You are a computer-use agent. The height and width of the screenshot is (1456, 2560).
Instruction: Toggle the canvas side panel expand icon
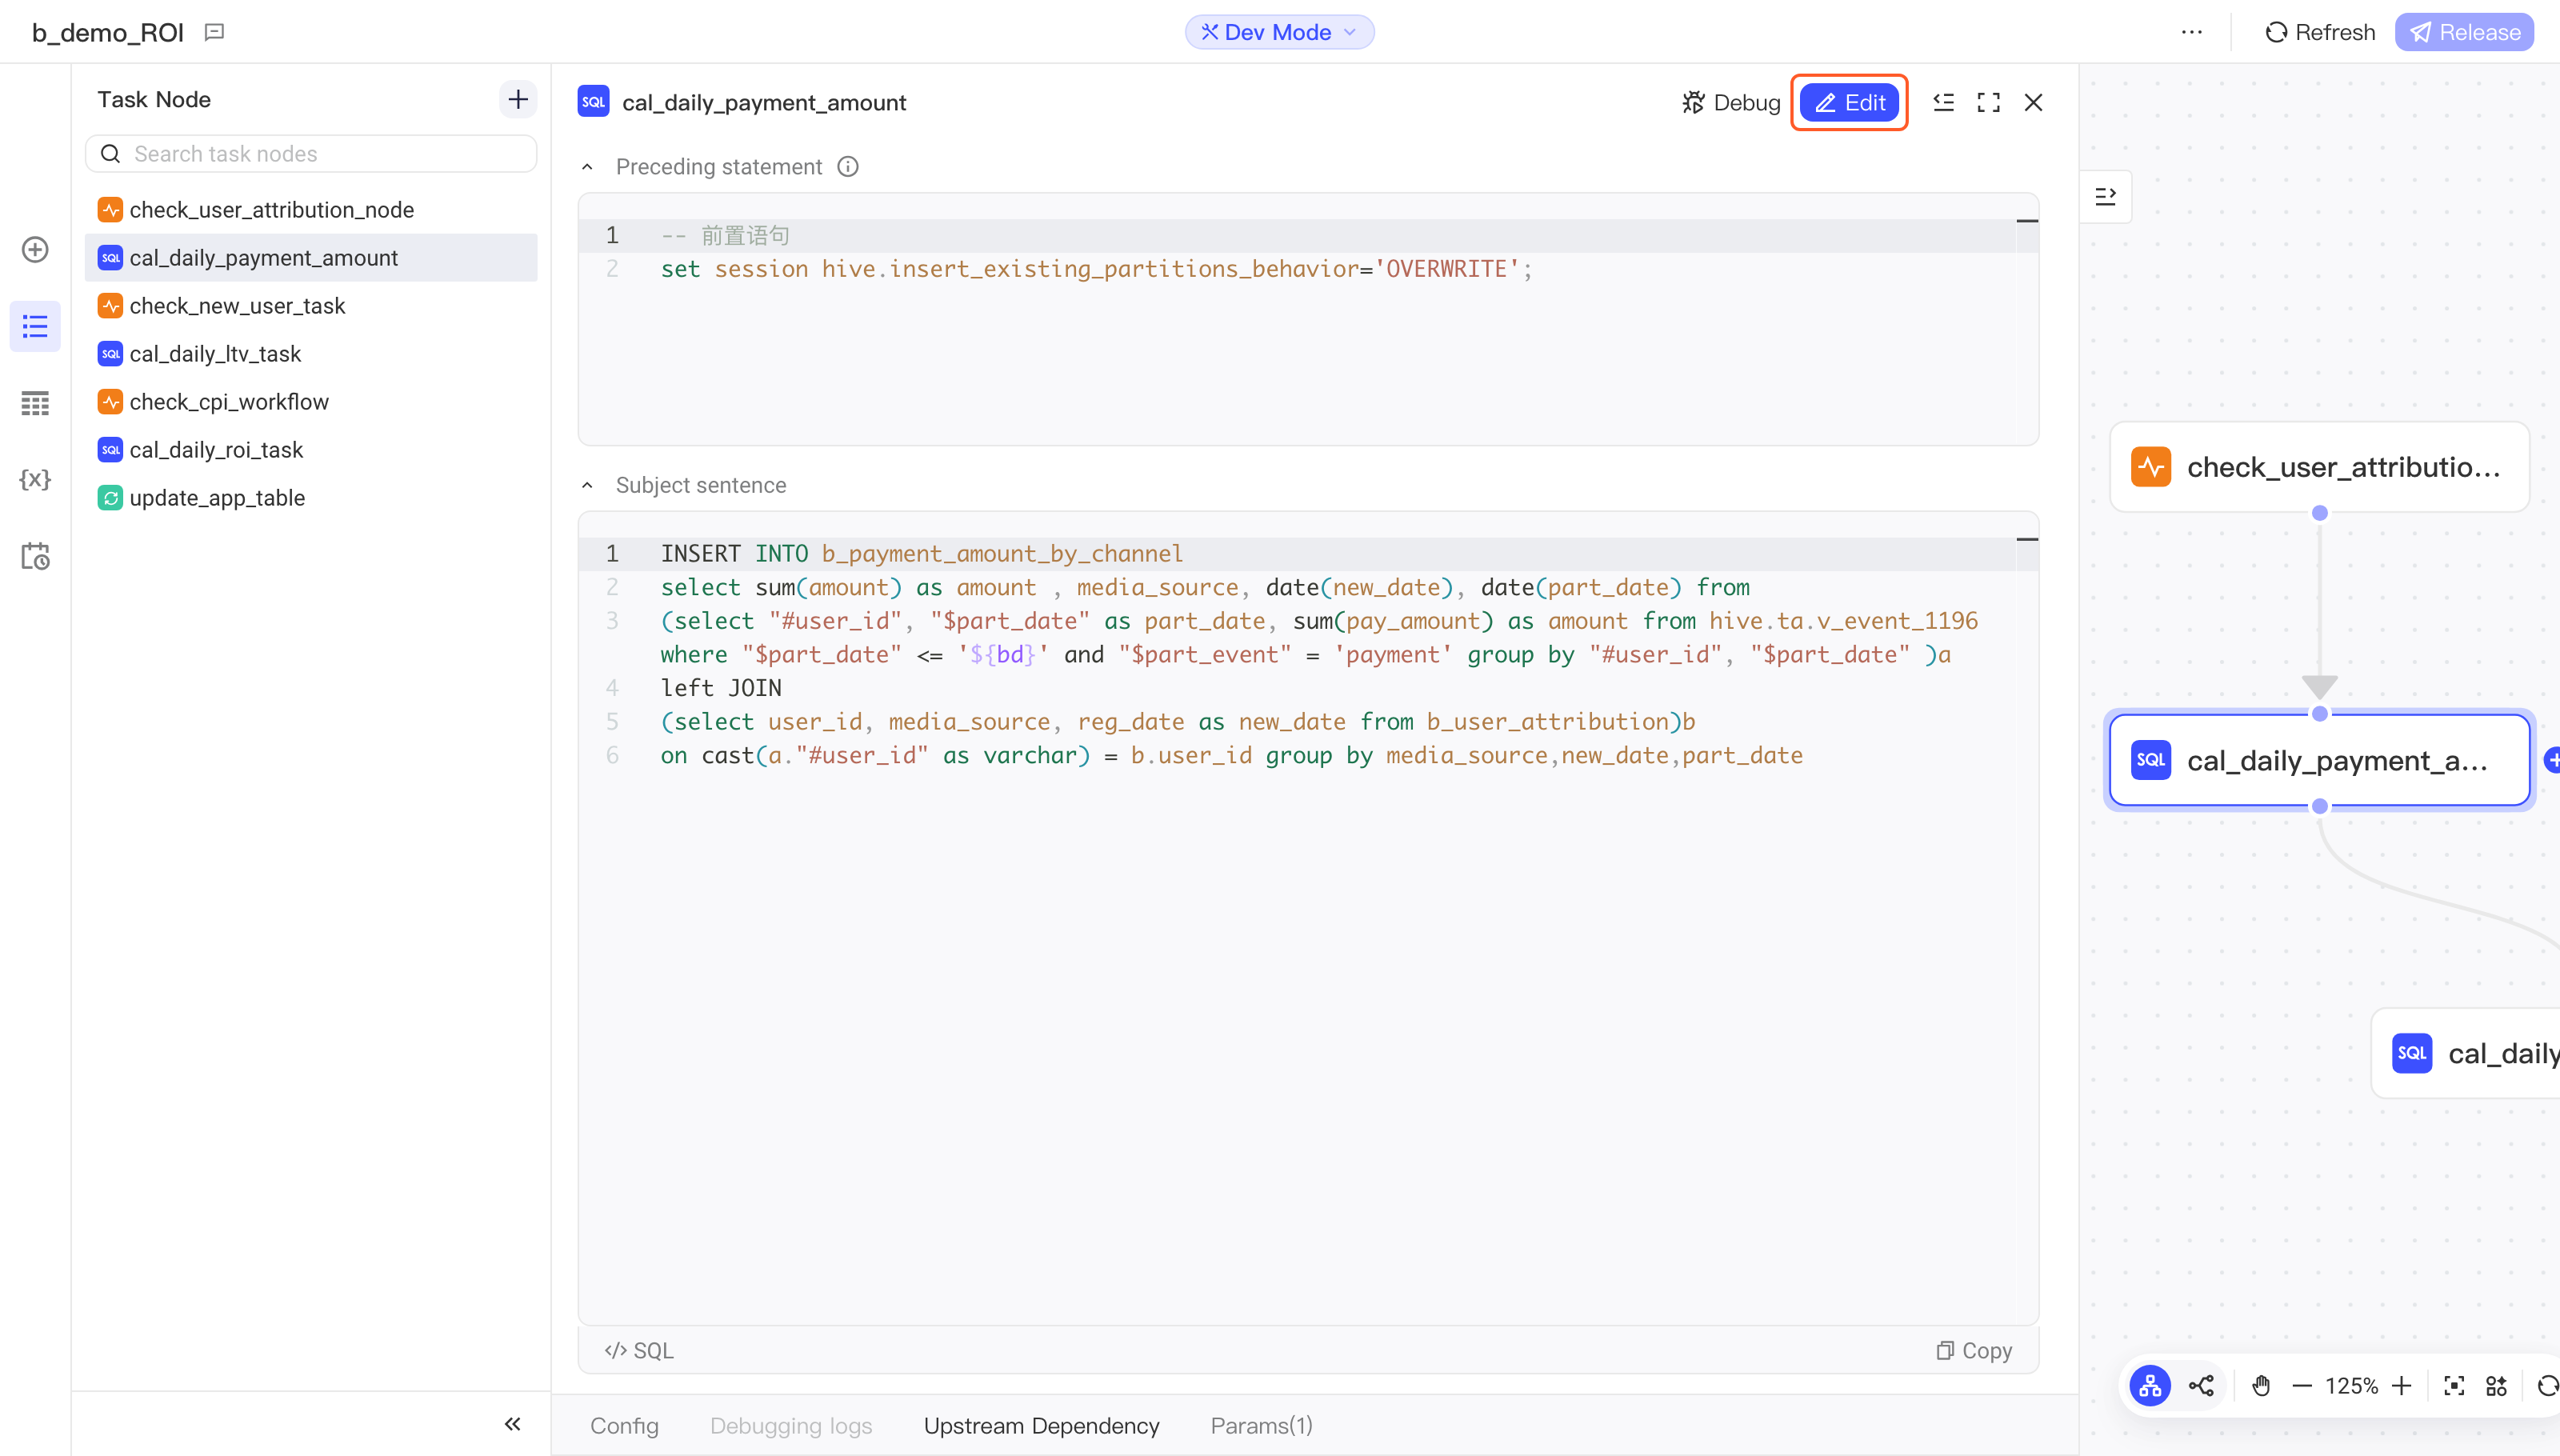2105,196
